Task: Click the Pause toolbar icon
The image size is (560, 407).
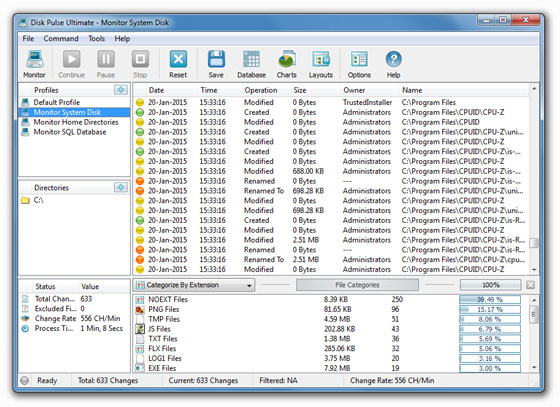Action: (x=106, y=59)
